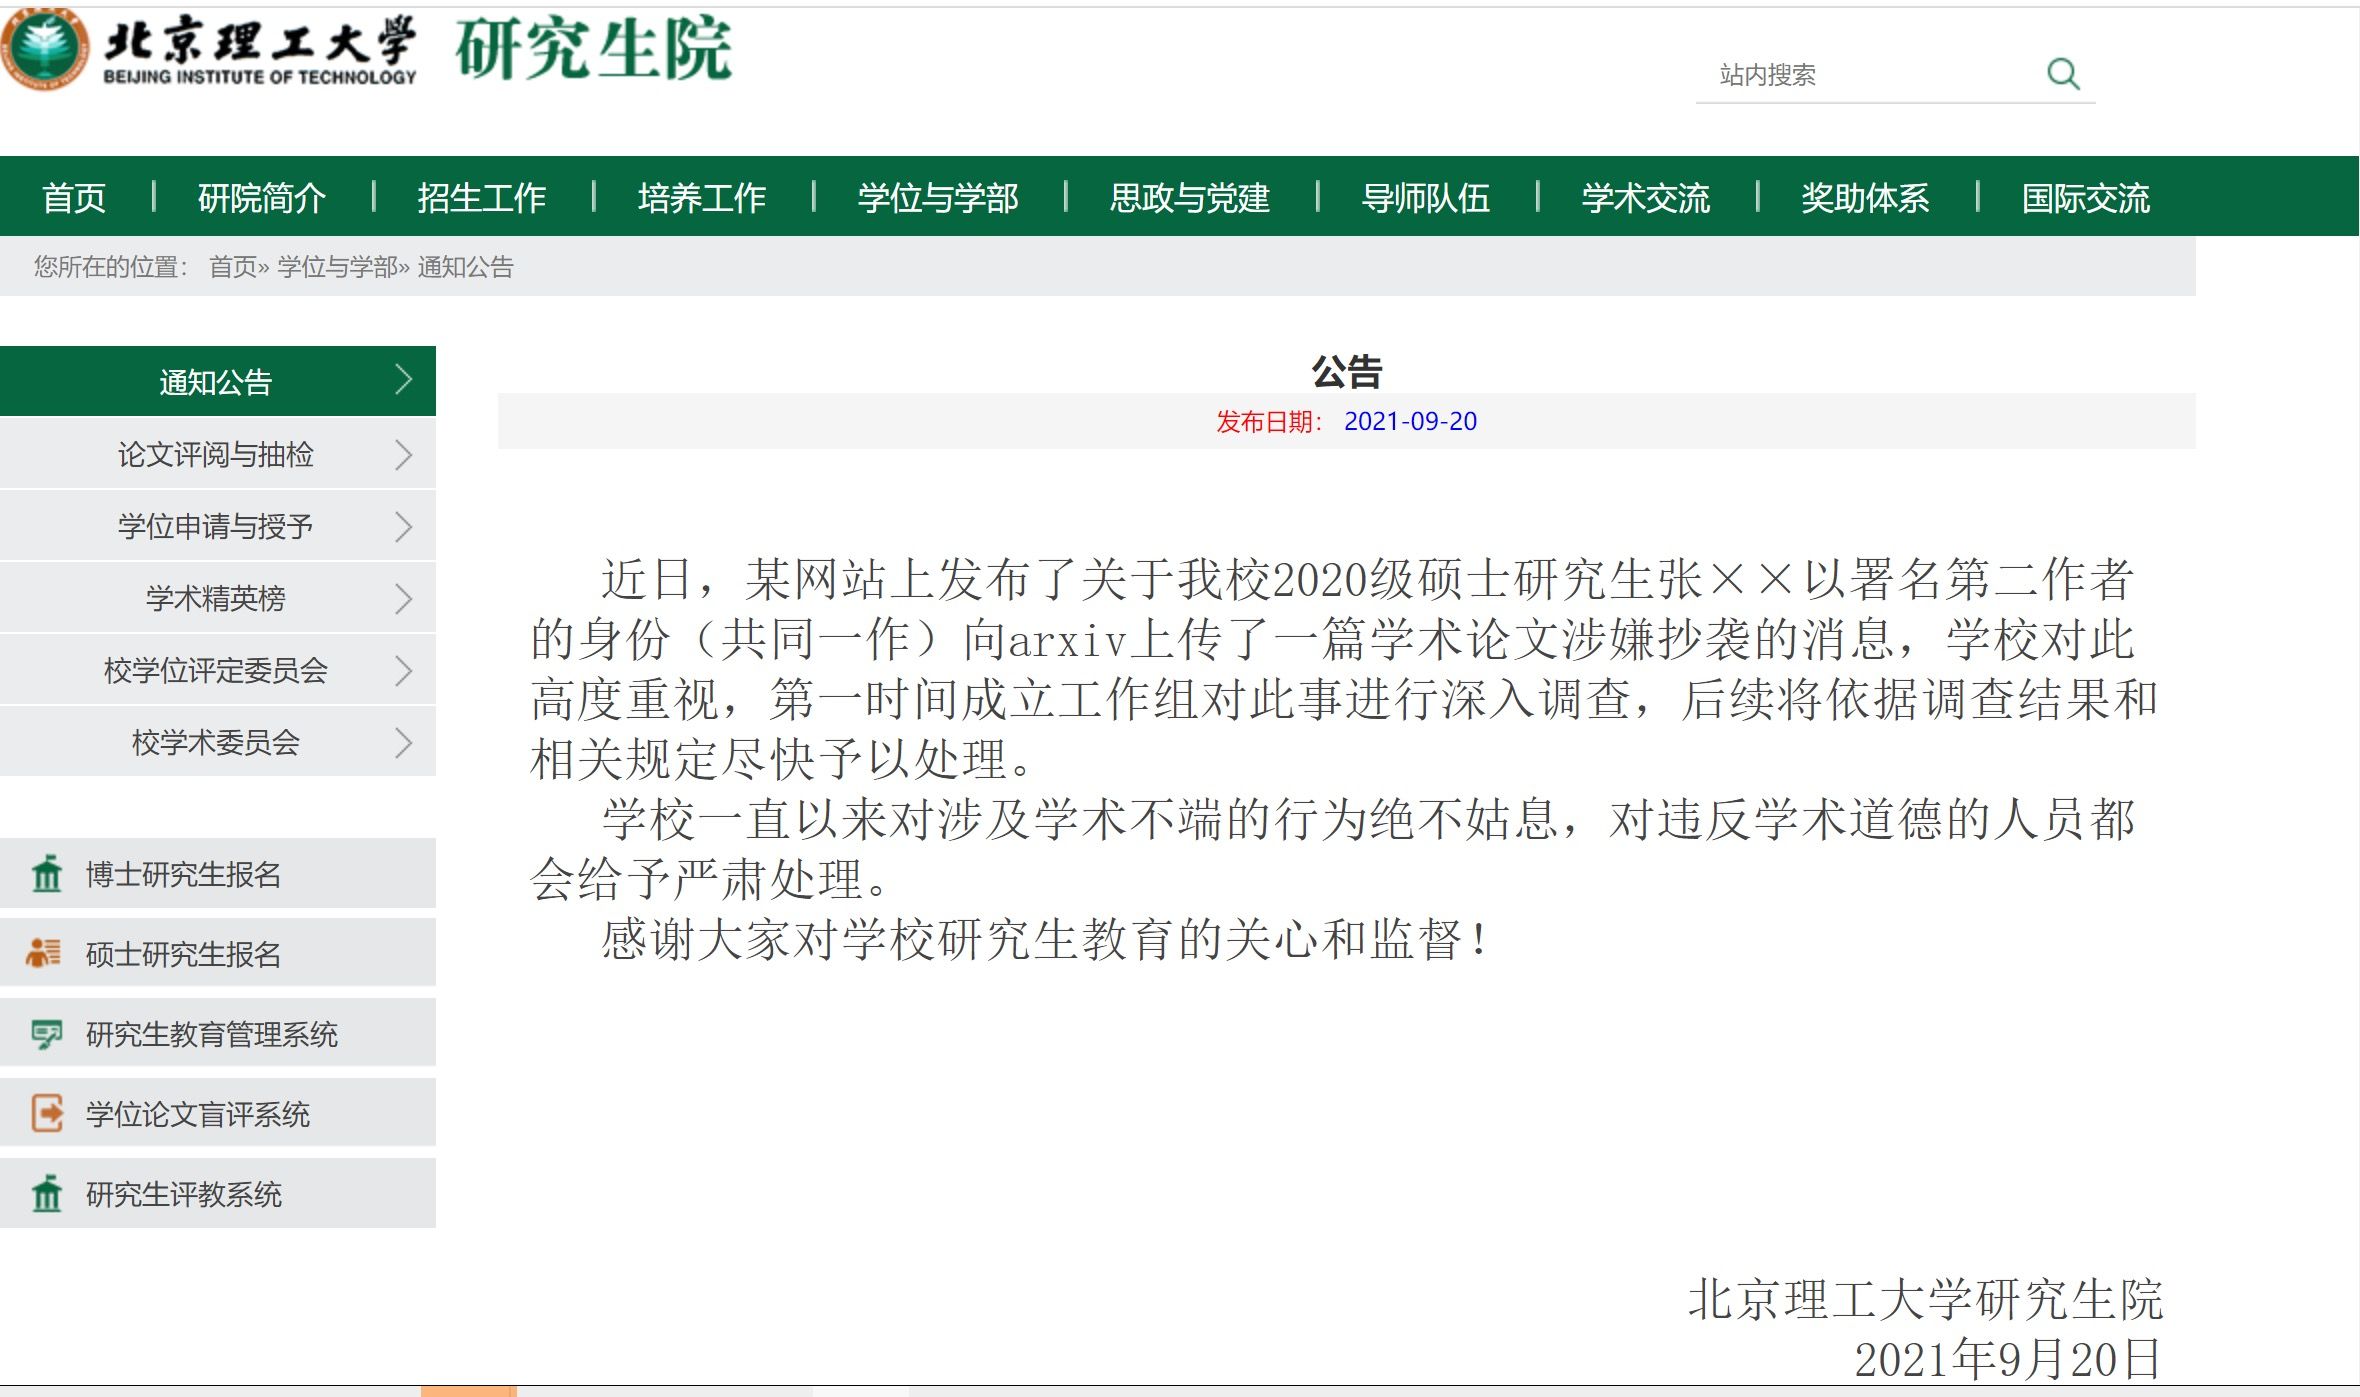Click the line 感谢大家对学校研究生教育的关心和监督
The image size is (2360, 1397).
[1046, 939]
